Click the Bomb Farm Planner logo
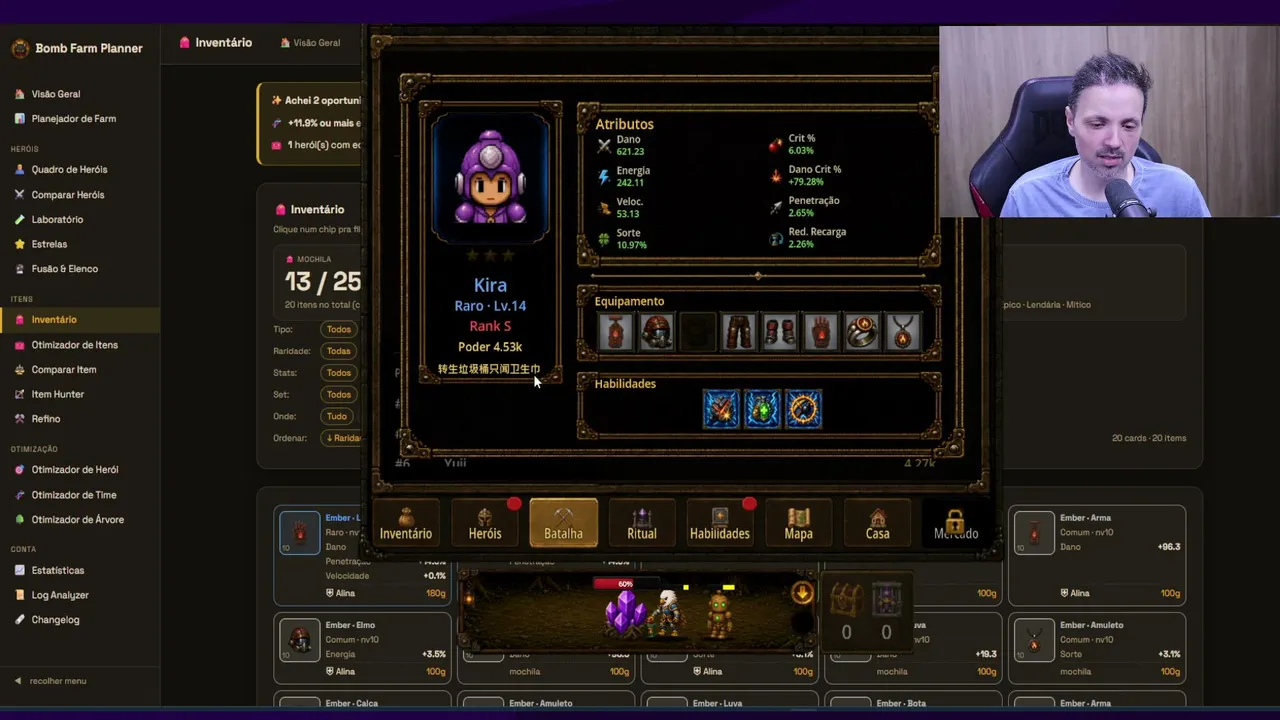Image resolution: width=1280 pixels, height=720 pixels. coord(20,48)
